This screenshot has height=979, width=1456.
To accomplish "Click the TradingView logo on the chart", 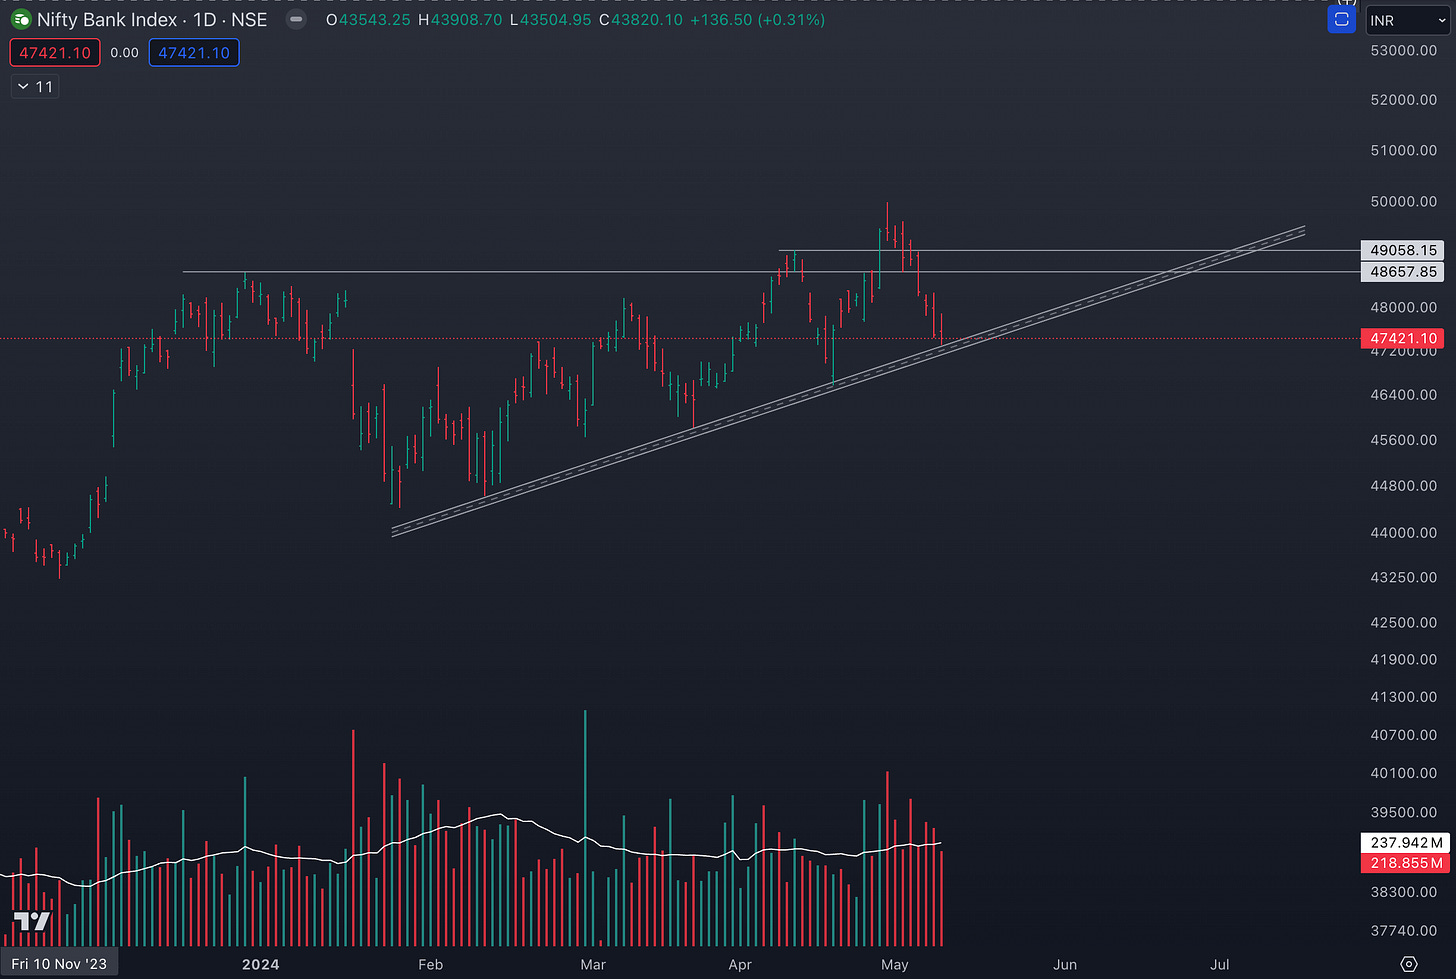I will 32,920.
